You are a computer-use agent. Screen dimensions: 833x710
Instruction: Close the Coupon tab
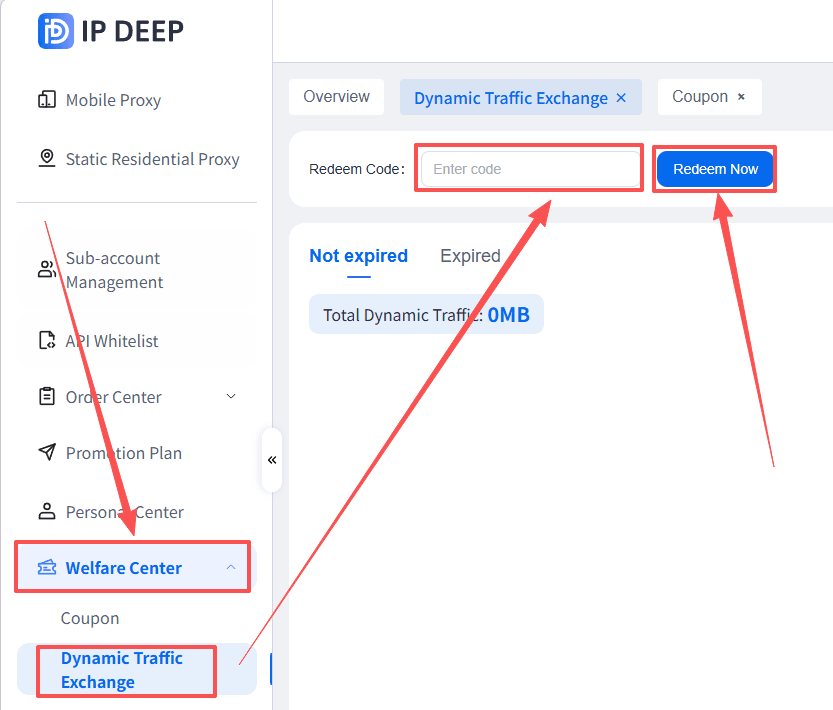(741, 97)
